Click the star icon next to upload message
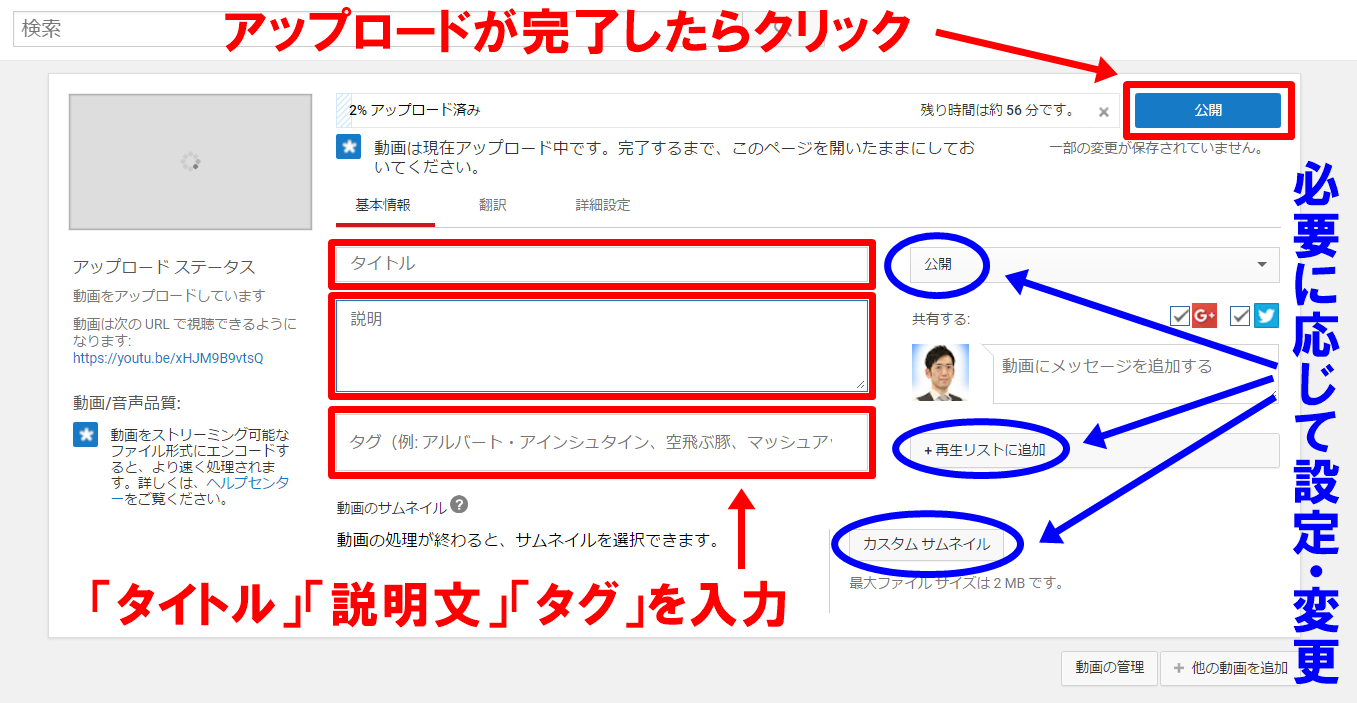 pyautogui.click(x=348, y=147)
